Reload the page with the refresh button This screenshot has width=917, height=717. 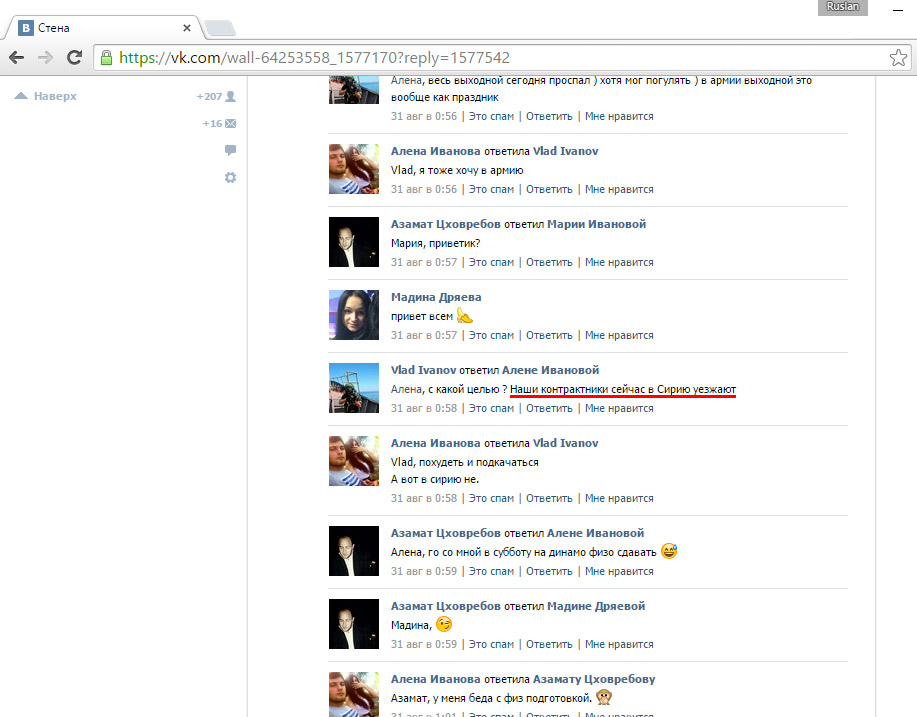click(74, 58)
